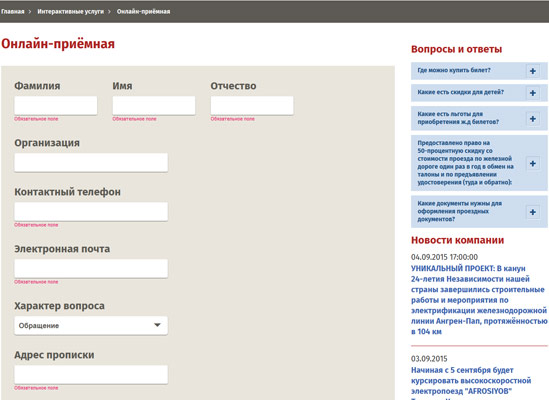The height and width of the screenshot is (400, 549).
Task: Click into the Контактный телефон field
Action: coord(91,211)
